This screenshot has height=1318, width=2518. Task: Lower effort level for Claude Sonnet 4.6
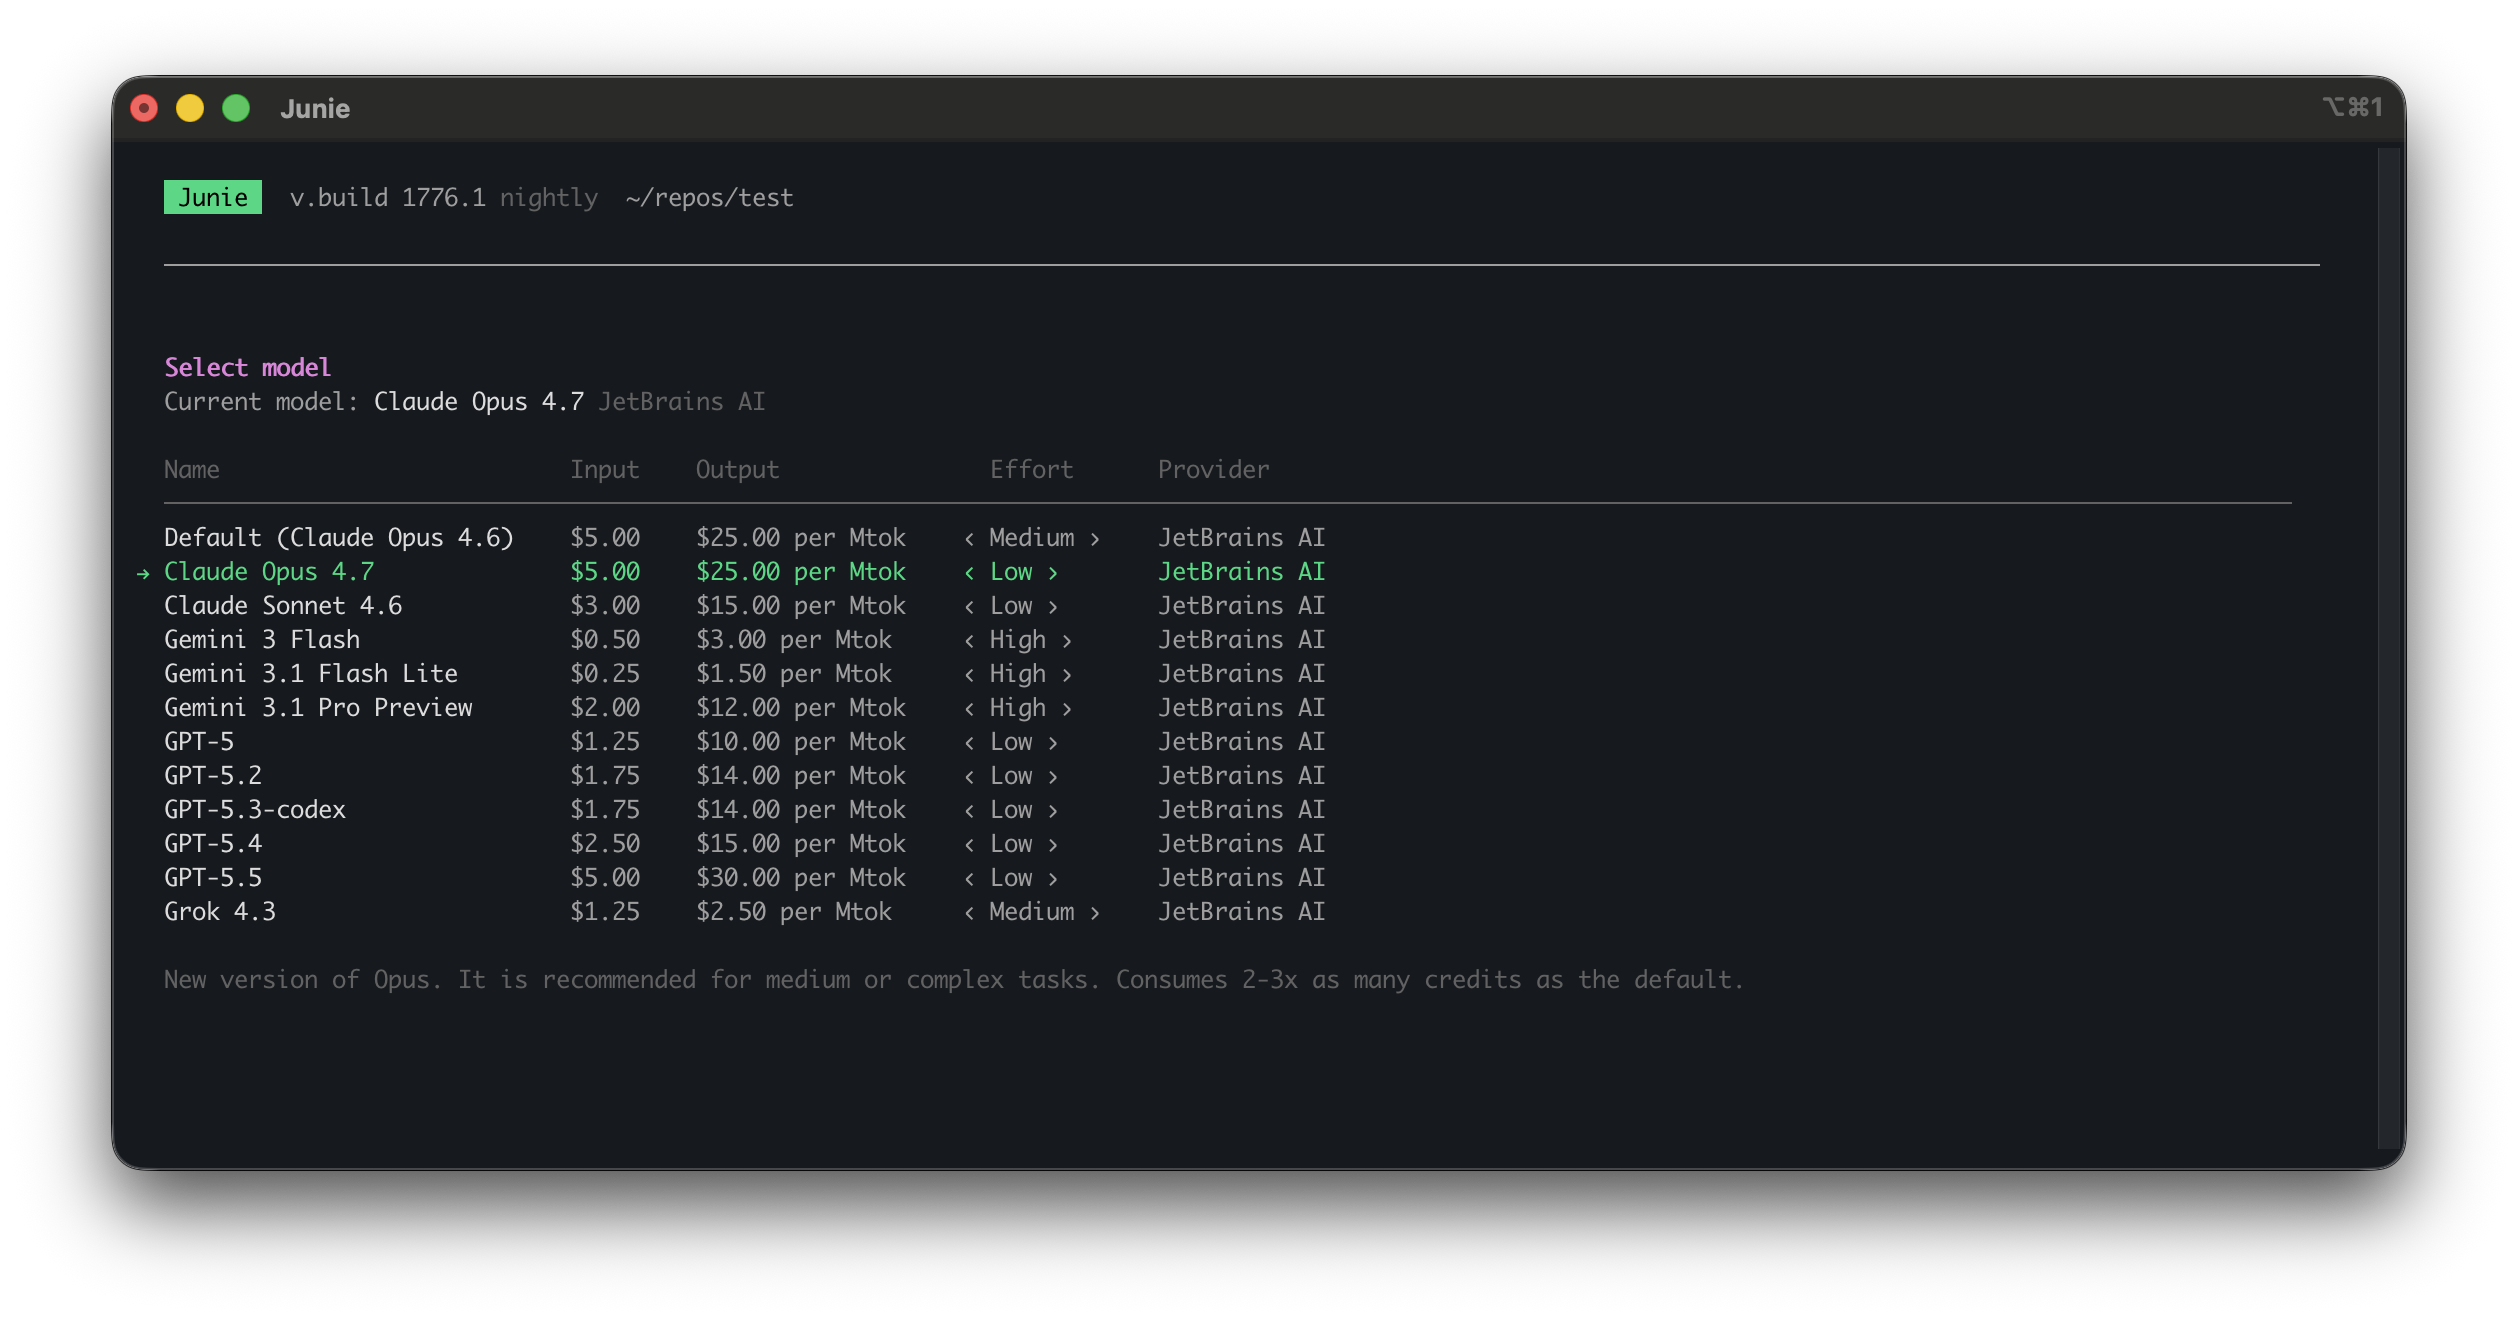pyautogui.click(x=969, y=607)
